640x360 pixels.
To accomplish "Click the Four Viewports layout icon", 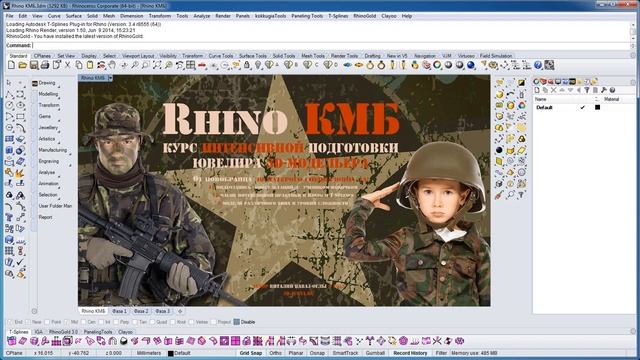I will coord(191,65).
